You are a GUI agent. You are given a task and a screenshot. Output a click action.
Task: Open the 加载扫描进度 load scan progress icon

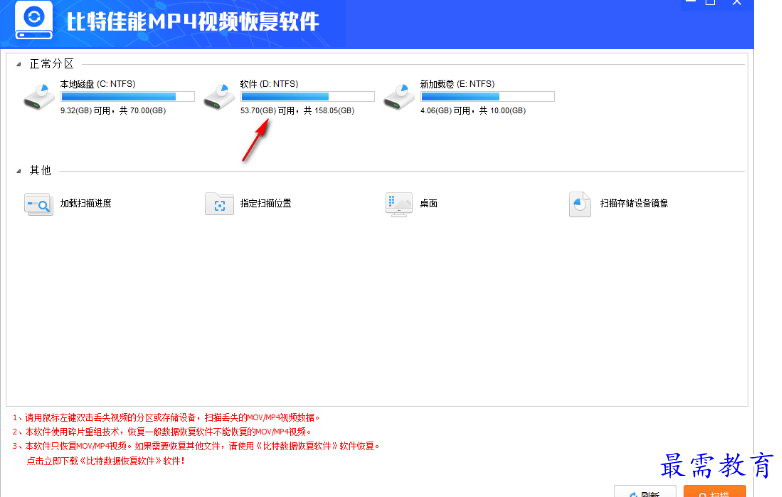pyautogui.click(x=38, y=204)
